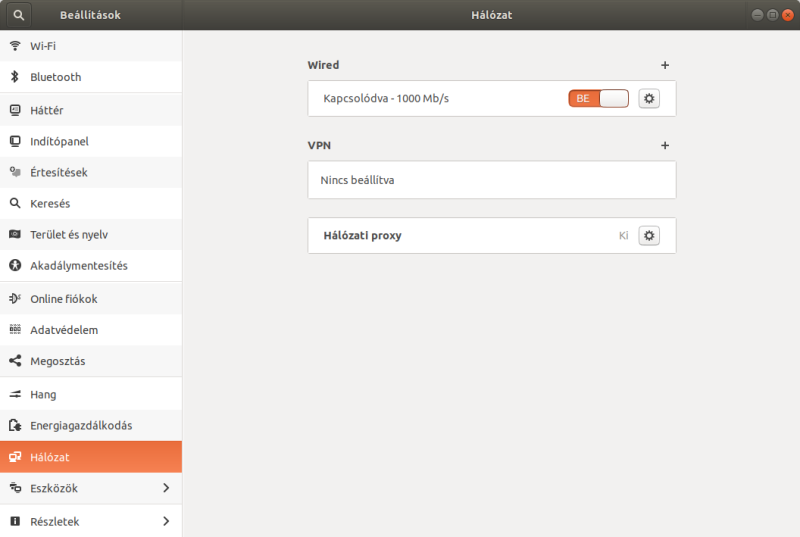Image resolution: width=800 pixels, height=537 pixels.
Task: Select the Megosztás share icon
Action: [15, 361]
